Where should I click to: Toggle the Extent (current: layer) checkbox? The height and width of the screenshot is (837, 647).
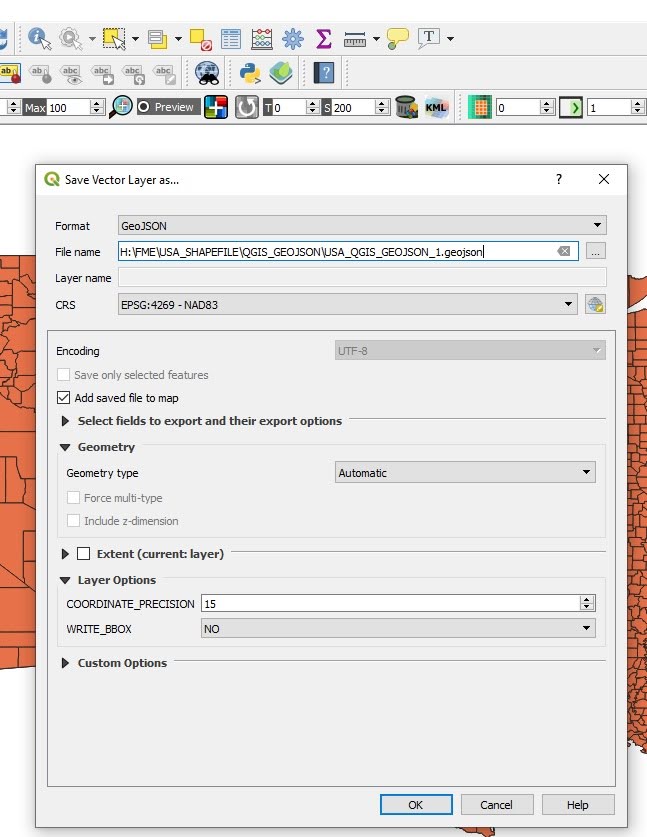(84, 553)
